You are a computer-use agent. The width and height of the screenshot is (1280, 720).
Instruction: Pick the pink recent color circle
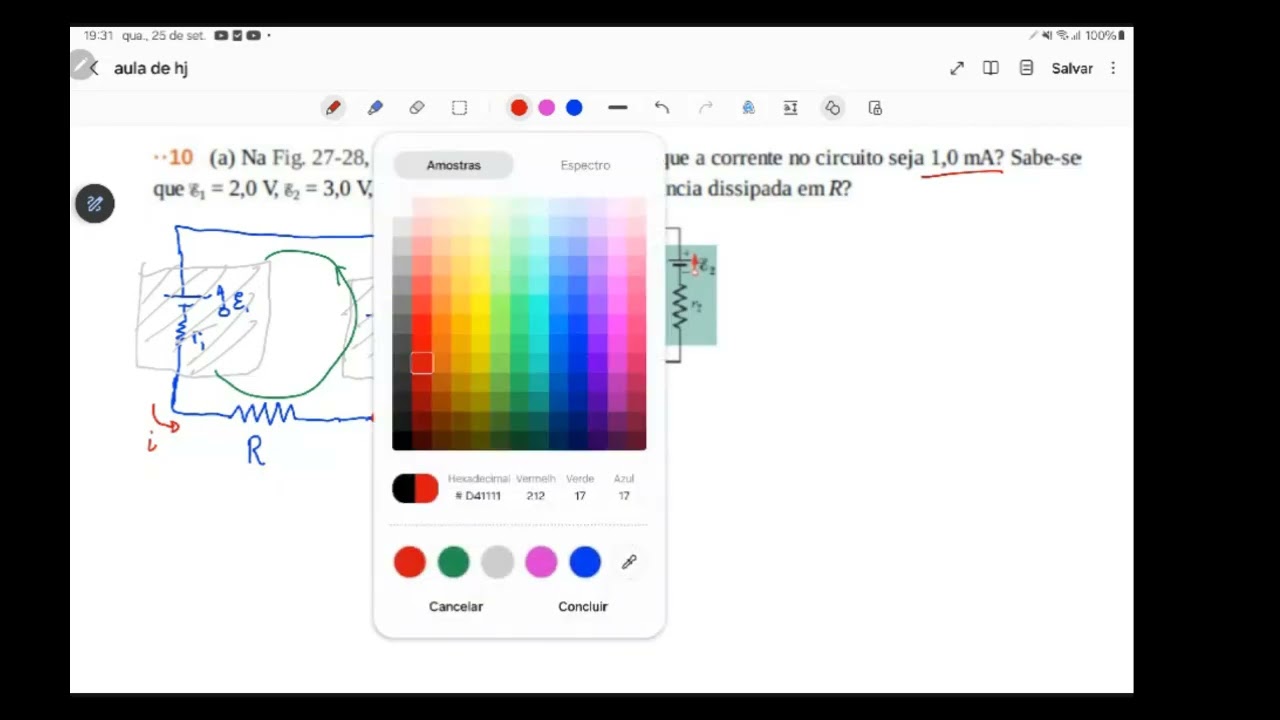click(x=541, y=562)
